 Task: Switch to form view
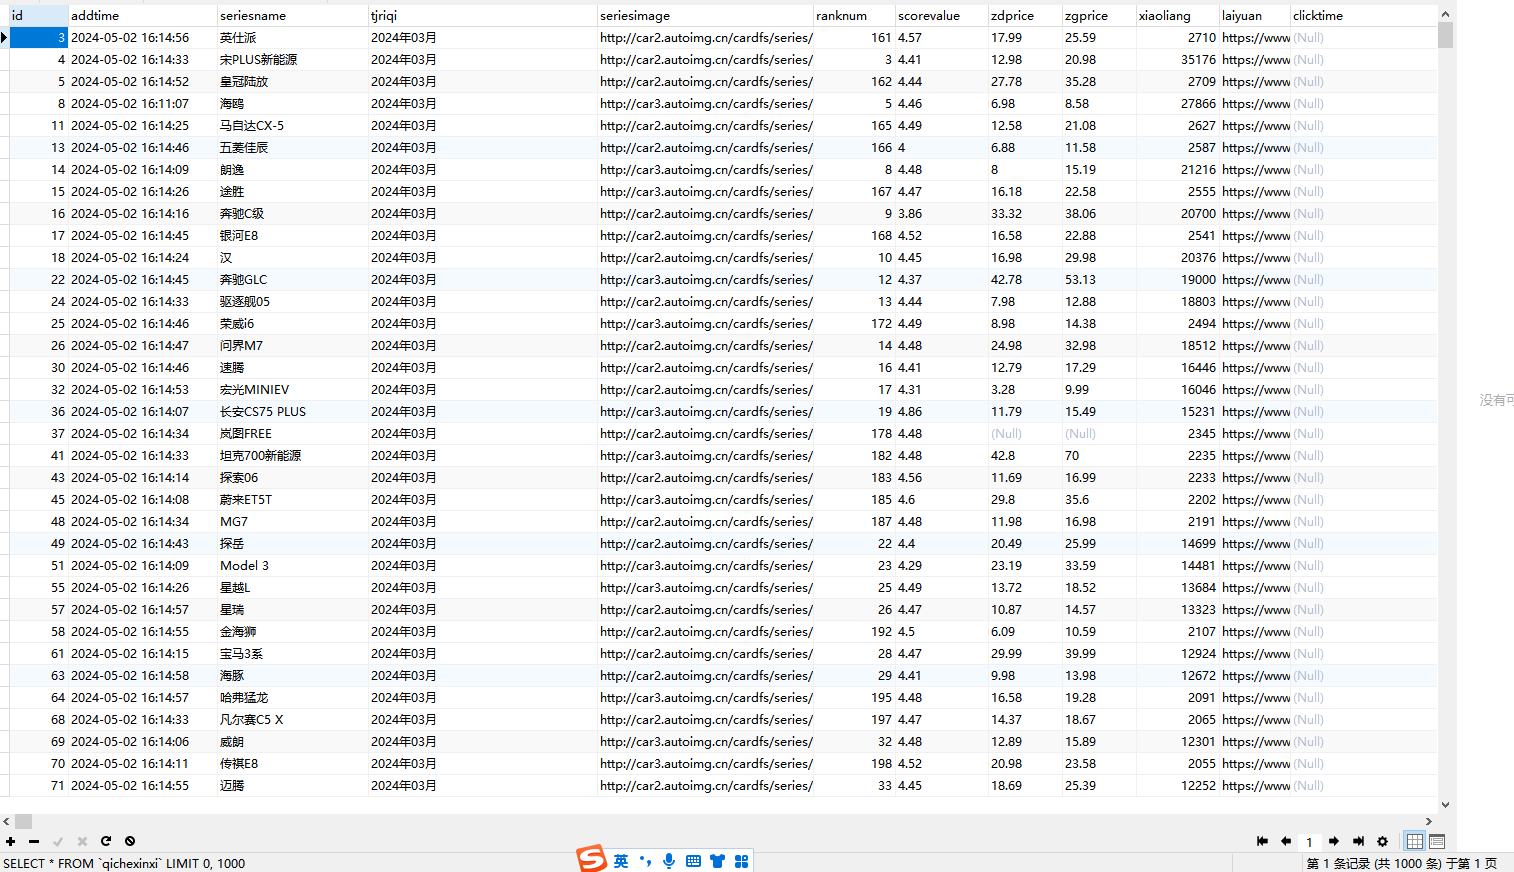(x=1437, y=842)
